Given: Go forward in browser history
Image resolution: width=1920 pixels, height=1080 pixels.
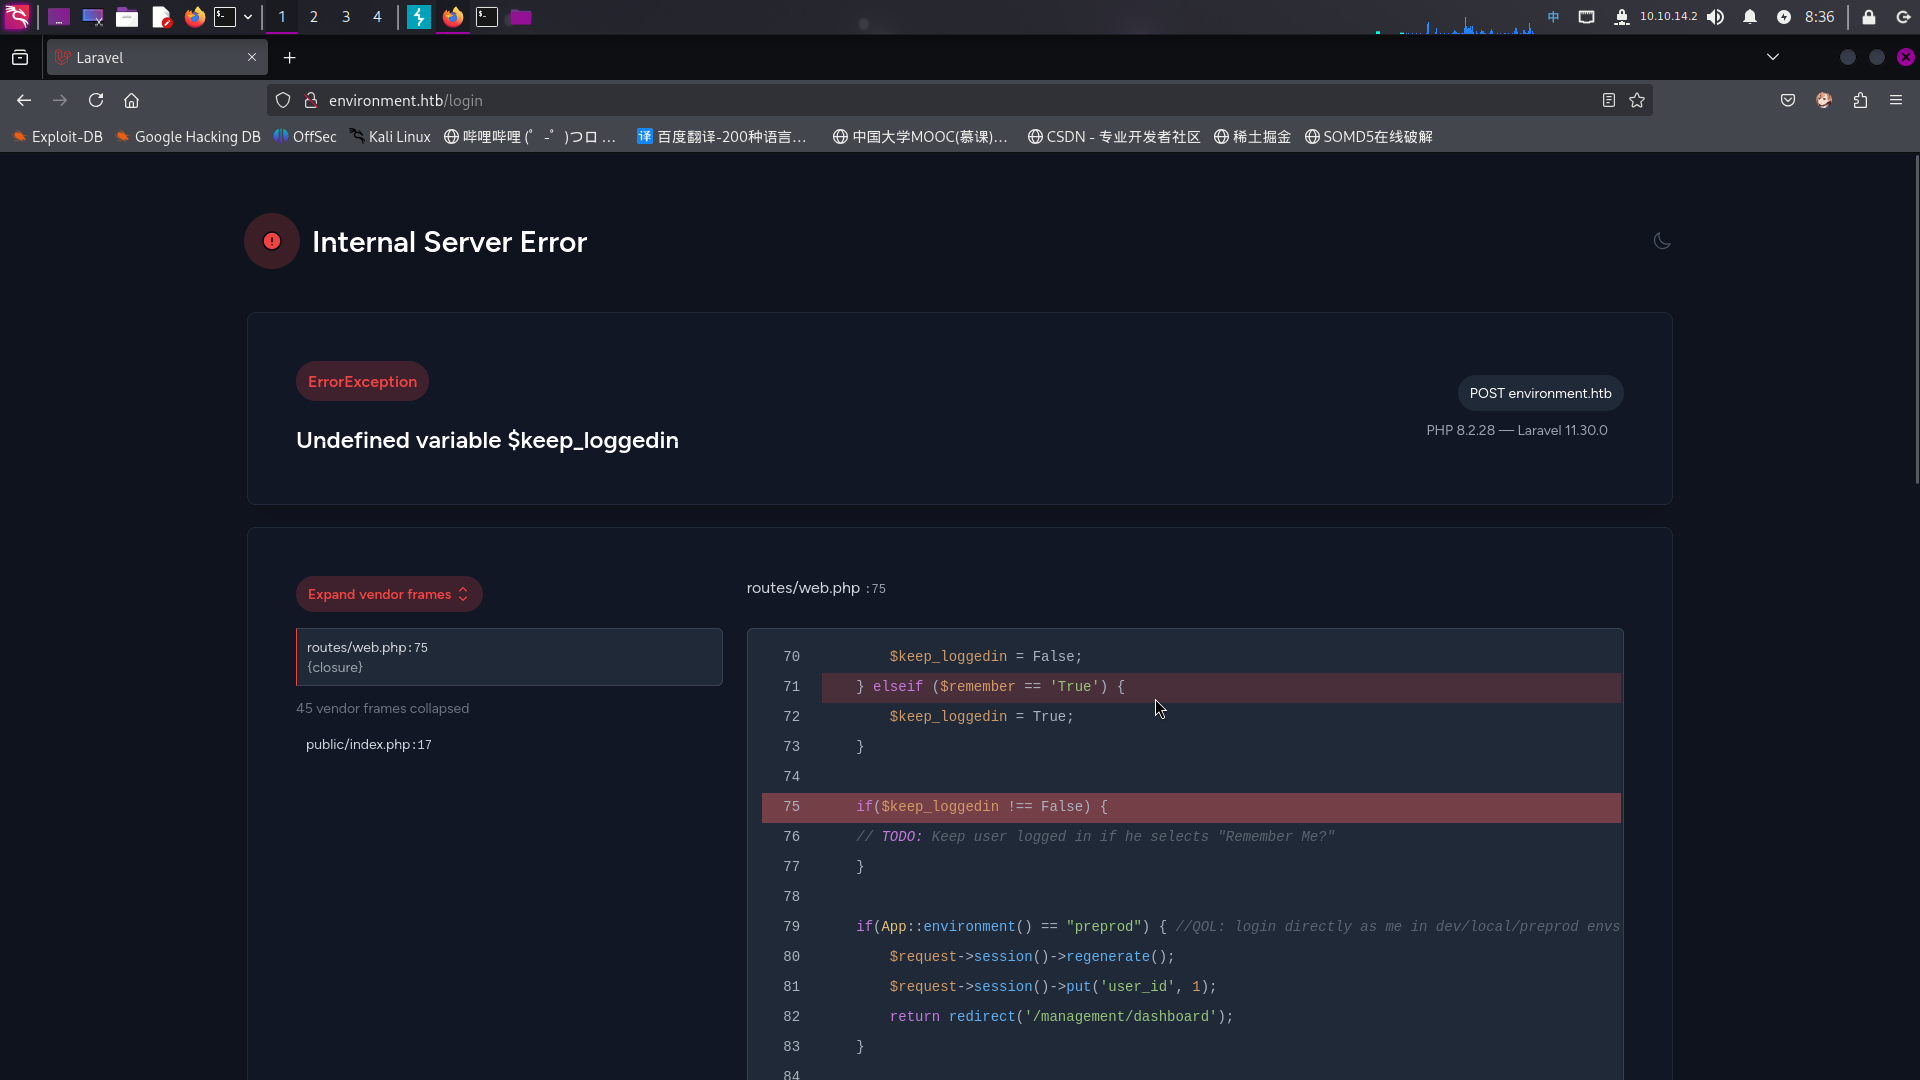Looking at the screenshot, I should click(x=60, y=100).
